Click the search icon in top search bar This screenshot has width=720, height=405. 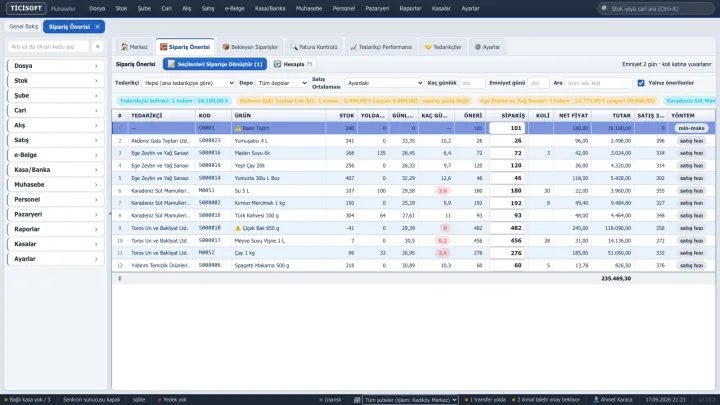coord(604,8)
